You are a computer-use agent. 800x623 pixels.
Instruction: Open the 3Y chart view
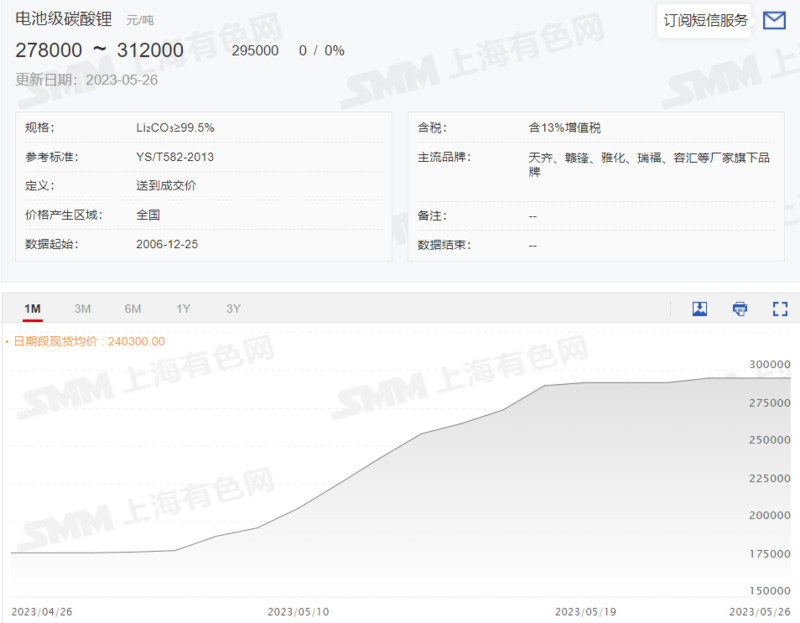232,309
